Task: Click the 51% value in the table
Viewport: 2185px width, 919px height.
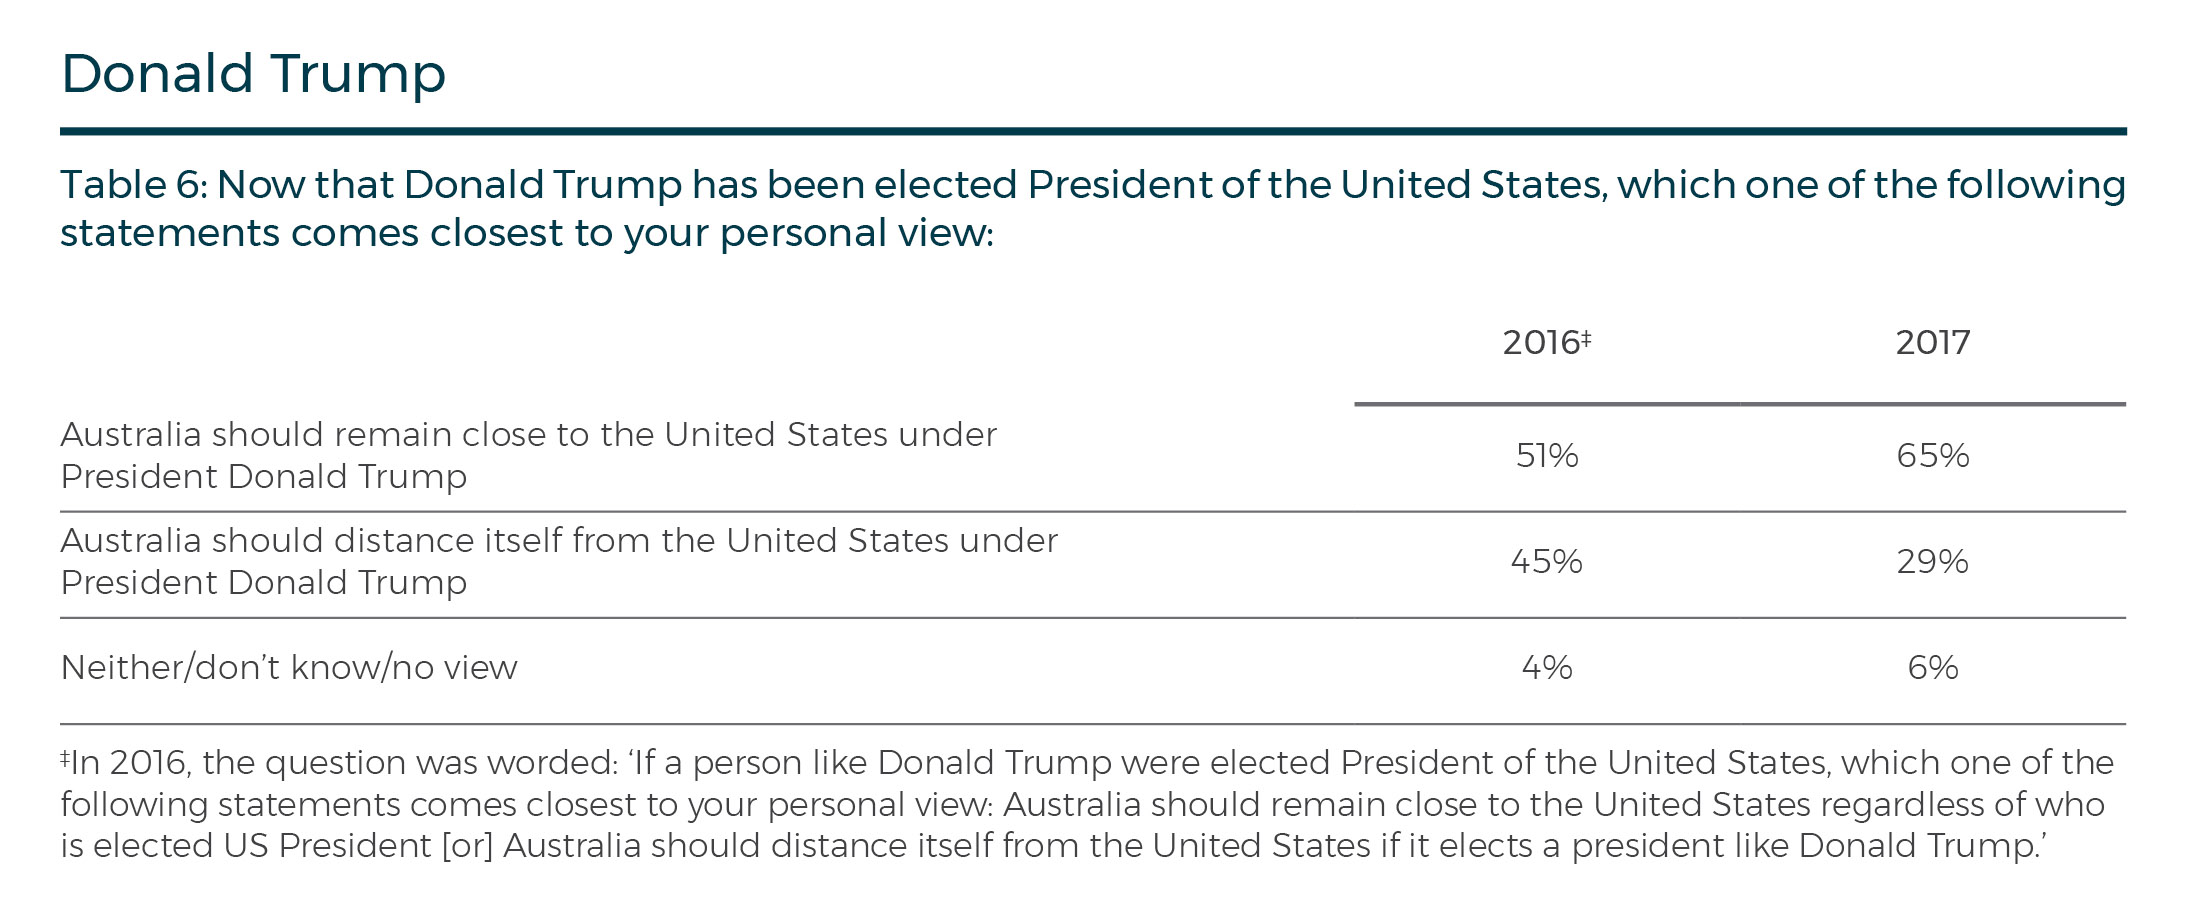Action: (1546, 456)
